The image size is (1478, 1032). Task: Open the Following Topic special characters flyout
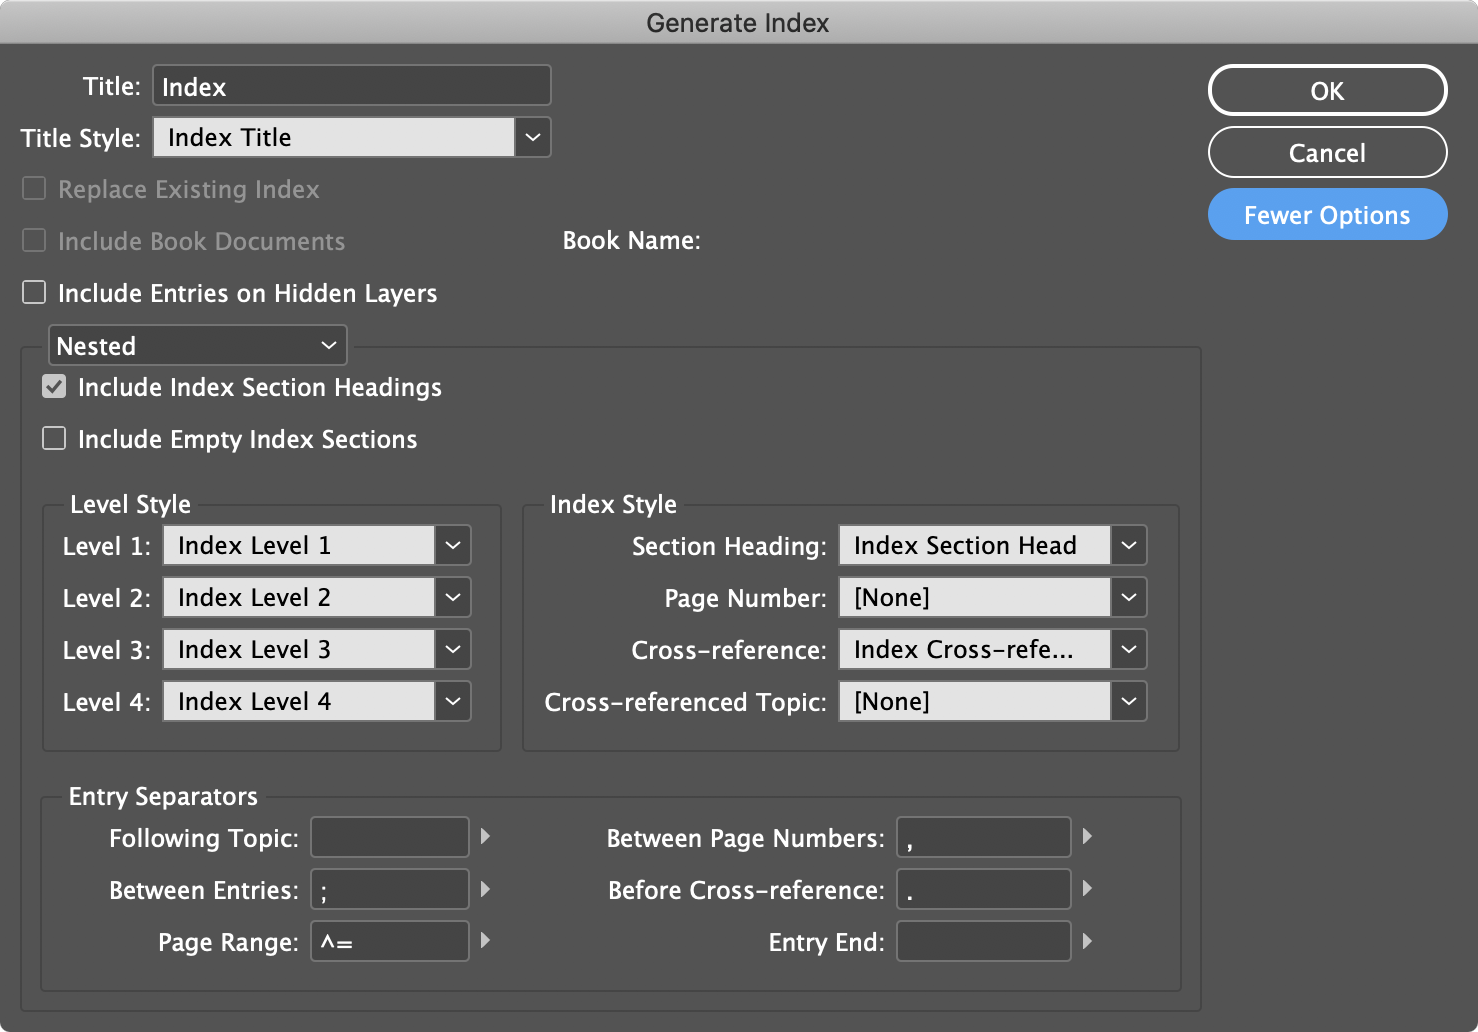tap(484, 837)
